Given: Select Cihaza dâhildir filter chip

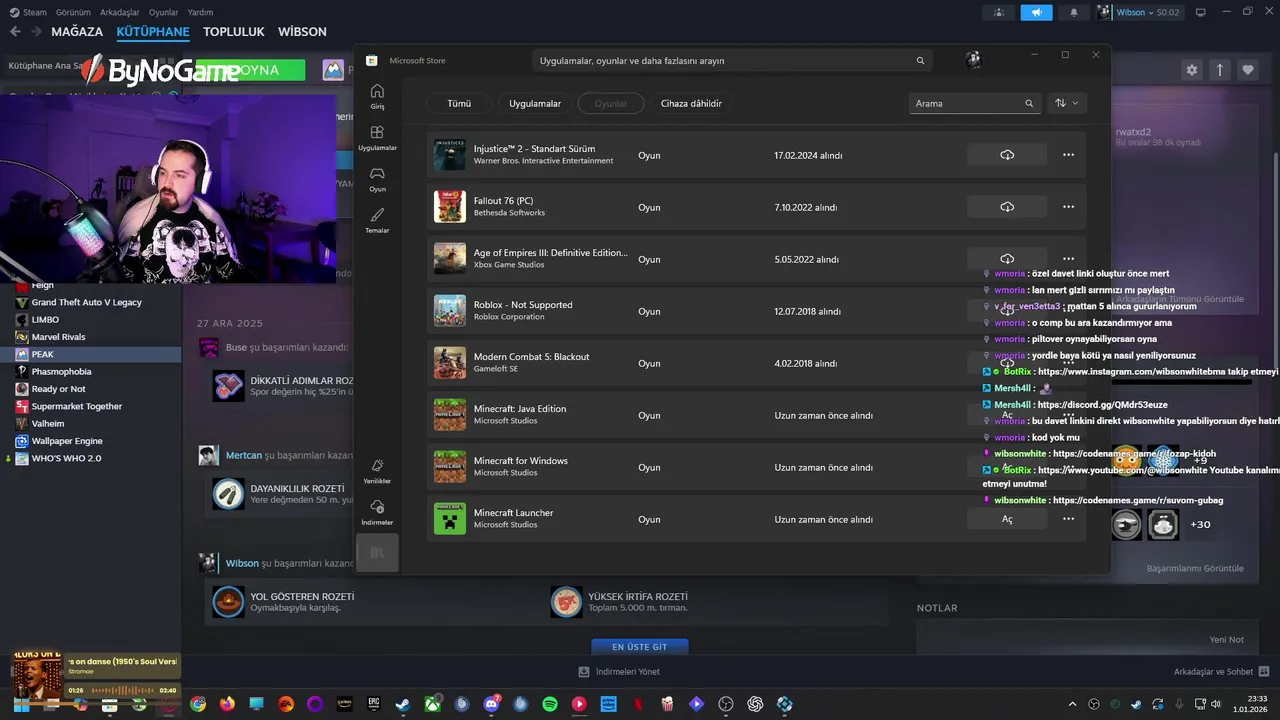Looking at the screenshot, I should [x=691, y=103].
